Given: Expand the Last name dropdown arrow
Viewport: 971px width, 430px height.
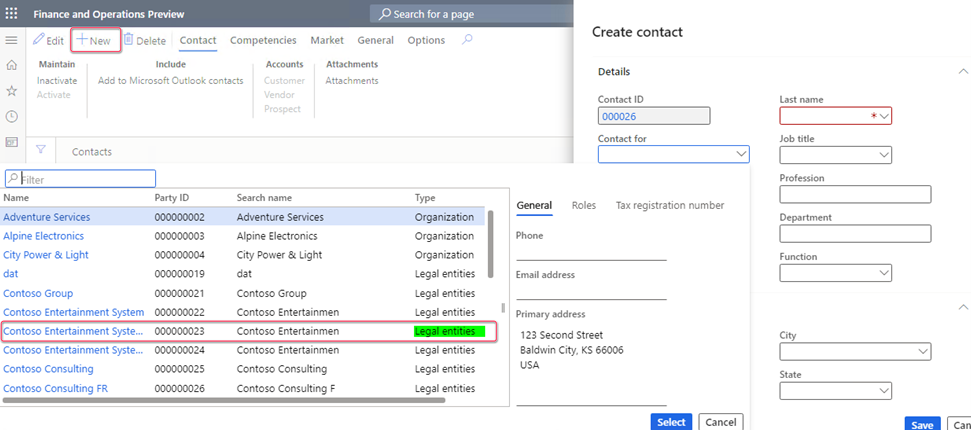Looking at the screenshot, I should coord(884,116).
